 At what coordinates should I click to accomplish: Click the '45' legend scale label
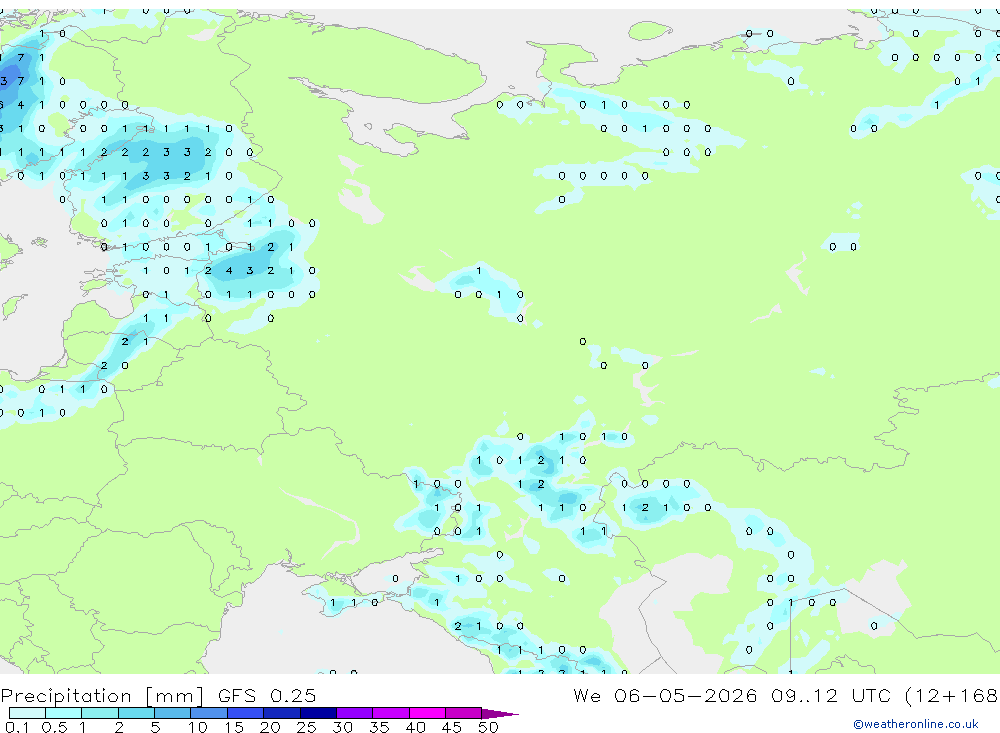point(452,727)
